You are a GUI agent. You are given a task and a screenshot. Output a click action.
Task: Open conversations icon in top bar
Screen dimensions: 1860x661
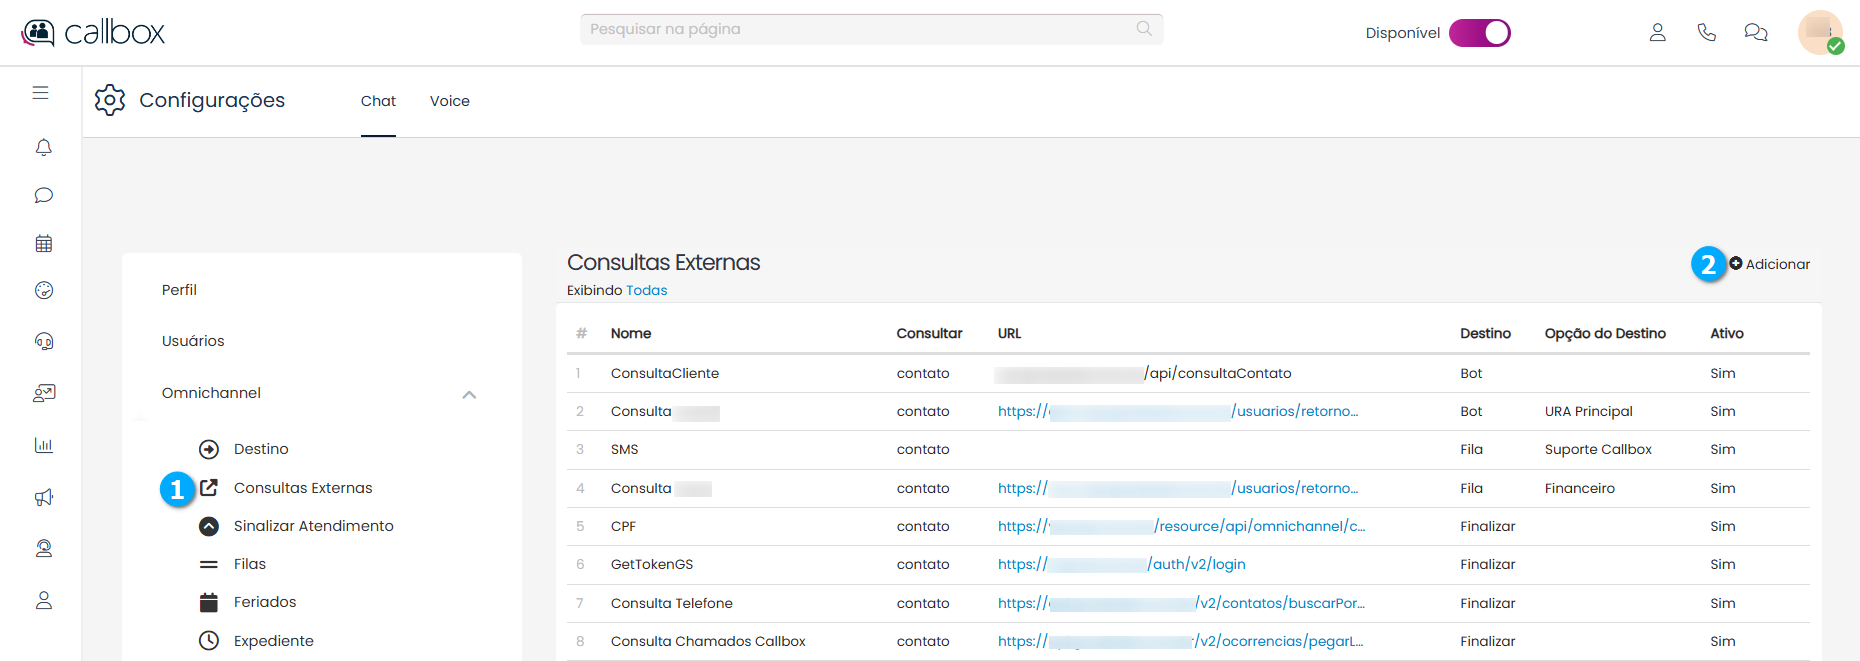pos(1755,33)
